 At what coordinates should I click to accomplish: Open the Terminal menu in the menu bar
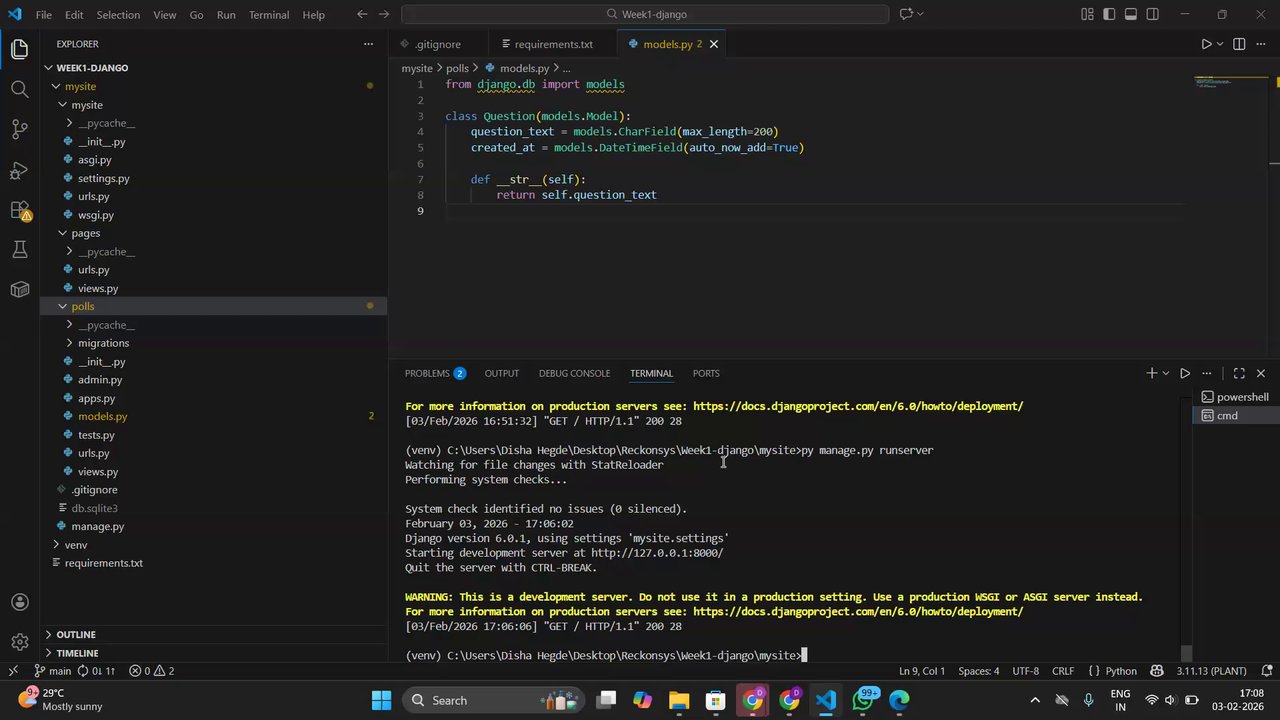[269, 15]
